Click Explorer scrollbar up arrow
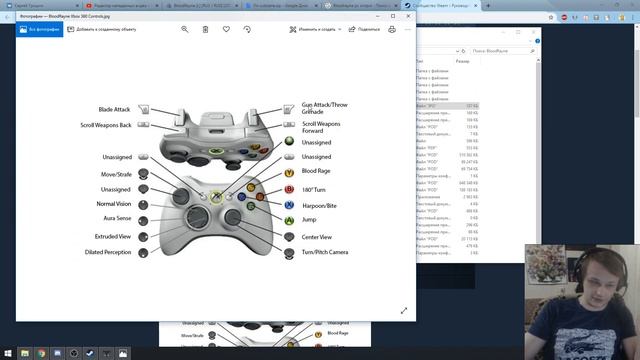The height and width of the screenshot is (360, 640). tap(538, 60)
